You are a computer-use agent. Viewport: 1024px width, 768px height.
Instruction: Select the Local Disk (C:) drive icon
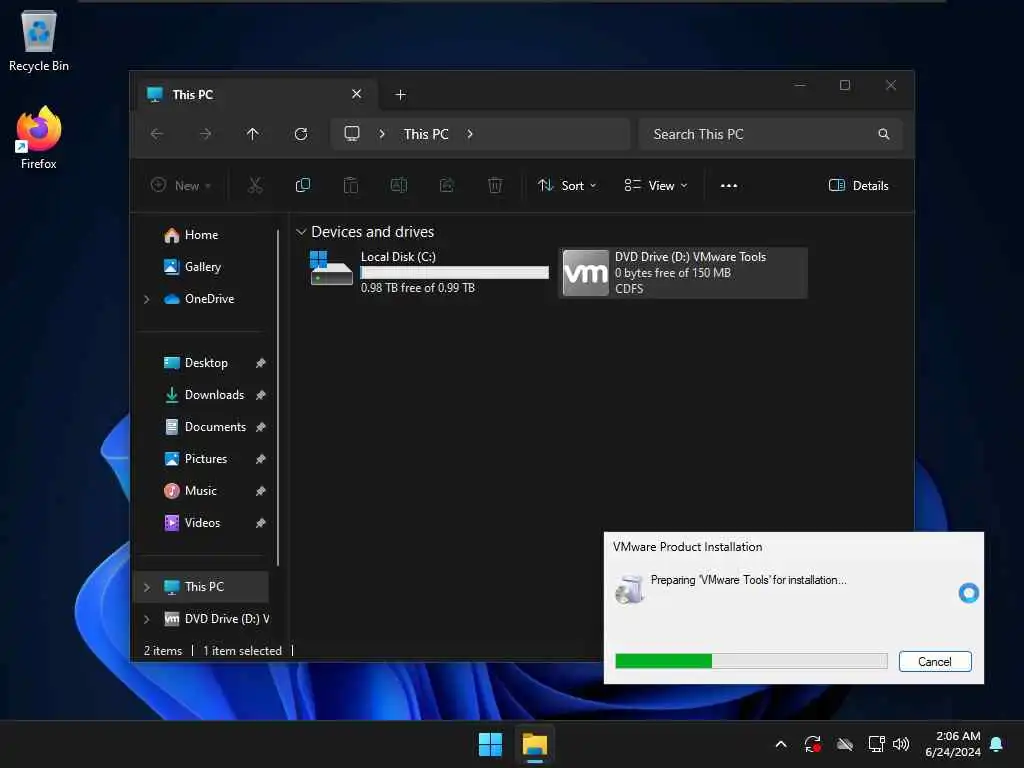331,269
